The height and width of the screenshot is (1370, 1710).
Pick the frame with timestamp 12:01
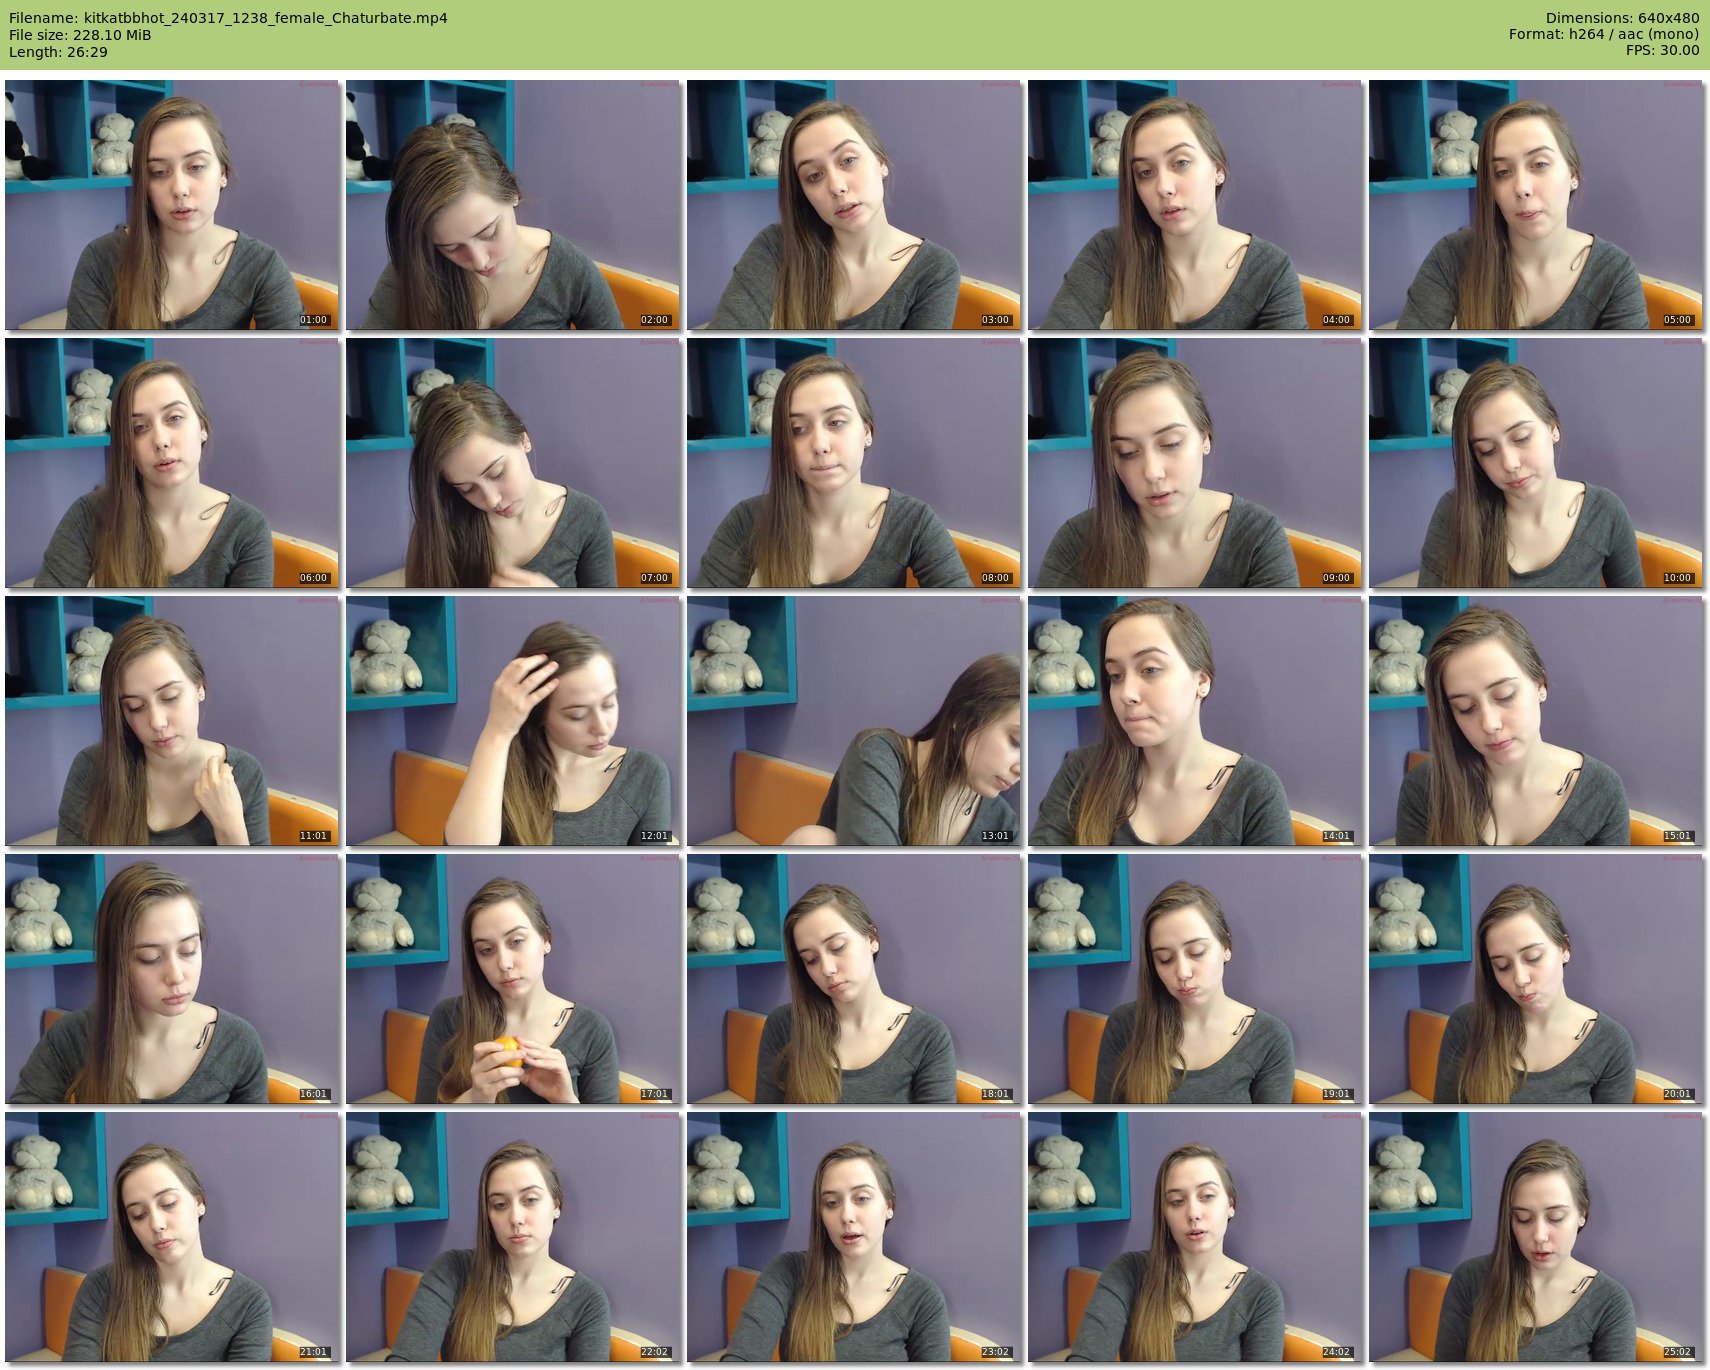[x=513, y=721]
